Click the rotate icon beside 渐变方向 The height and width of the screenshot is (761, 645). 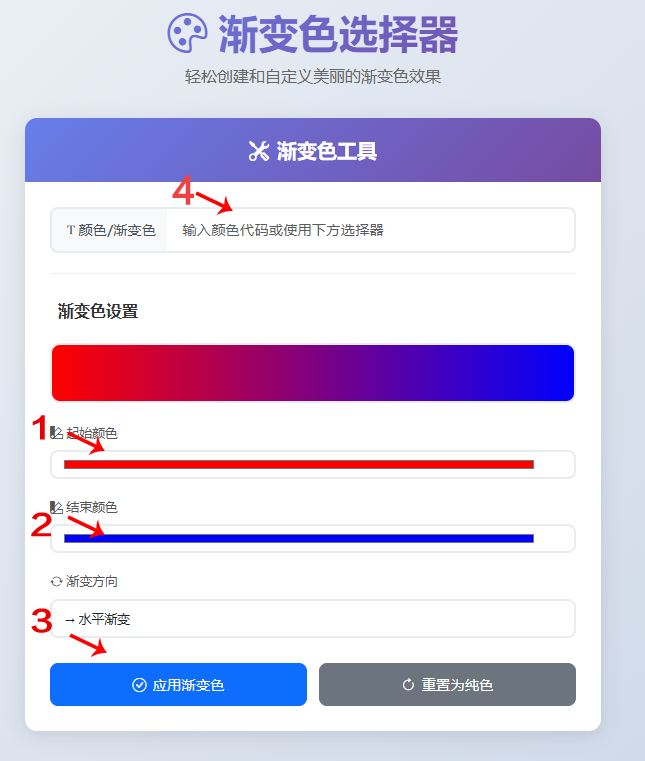tap(56, 581)
